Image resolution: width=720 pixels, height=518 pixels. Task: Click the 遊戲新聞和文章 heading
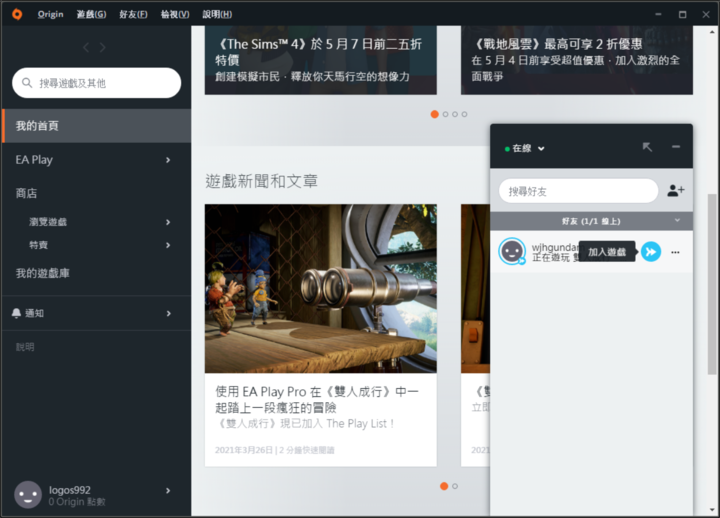click(x=261, y=181)
